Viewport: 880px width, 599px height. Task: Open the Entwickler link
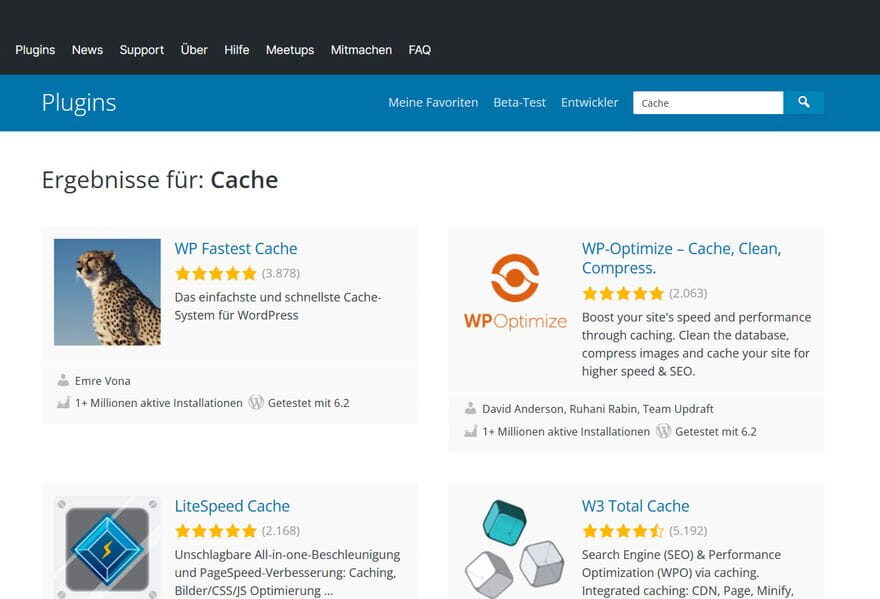(589, 103)
